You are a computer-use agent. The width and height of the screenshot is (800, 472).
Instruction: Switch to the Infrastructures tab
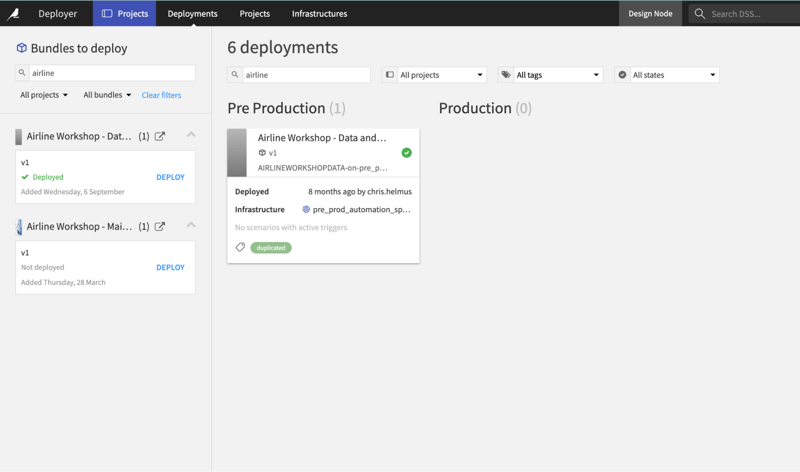click(x=319, y=14)
